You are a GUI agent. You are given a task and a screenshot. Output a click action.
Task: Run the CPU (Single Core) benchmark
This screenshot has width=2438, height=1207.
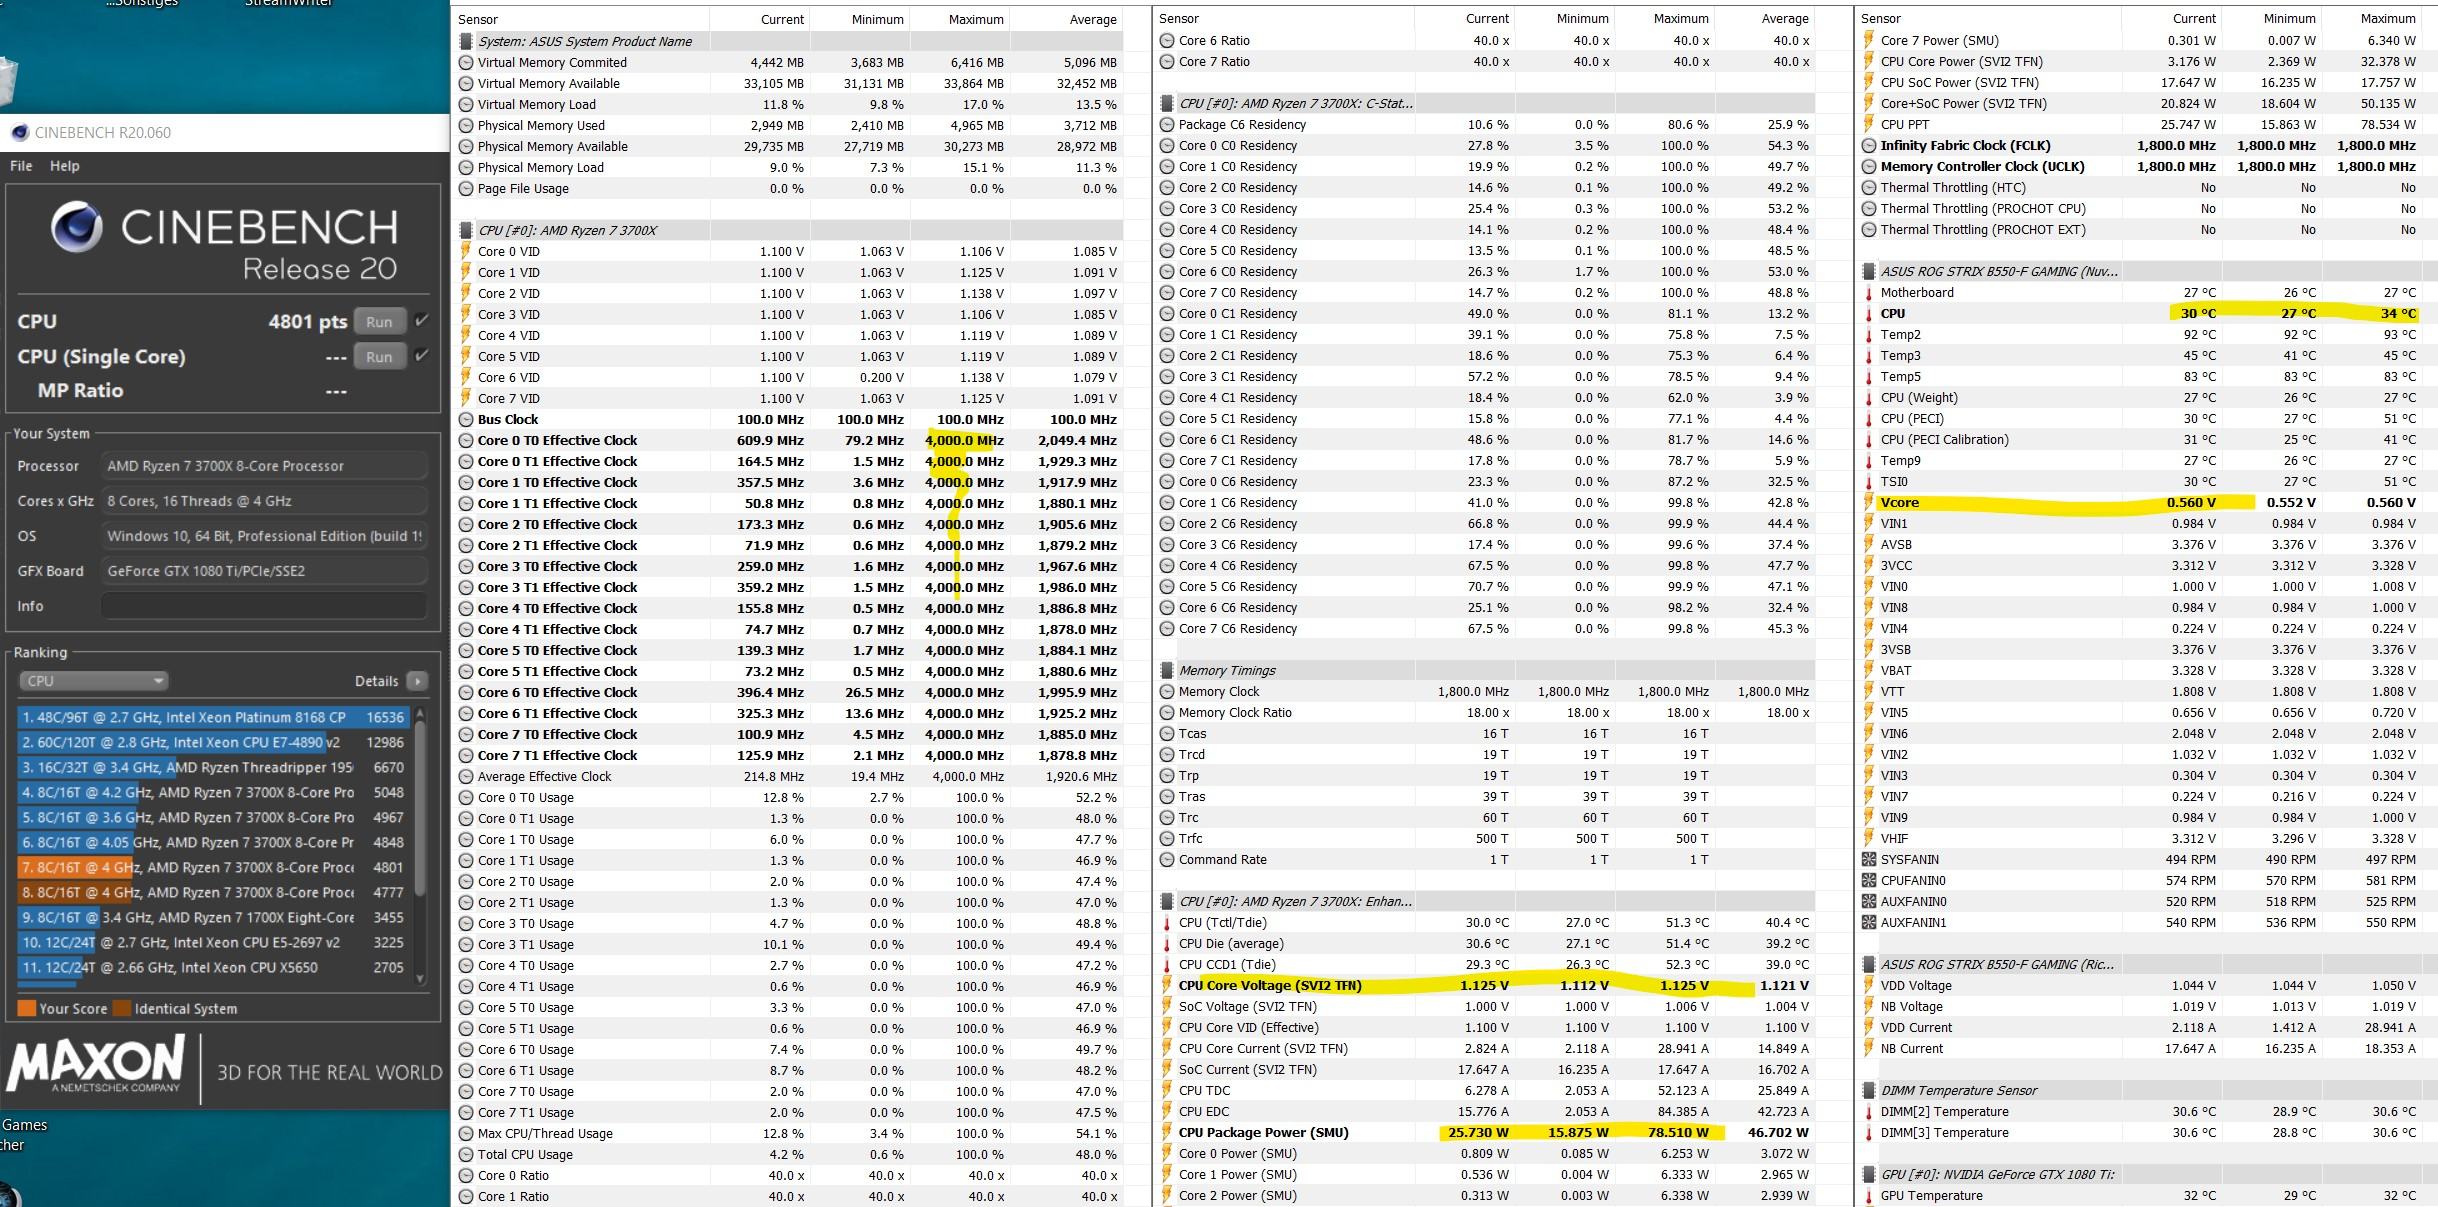coord(379,357)
